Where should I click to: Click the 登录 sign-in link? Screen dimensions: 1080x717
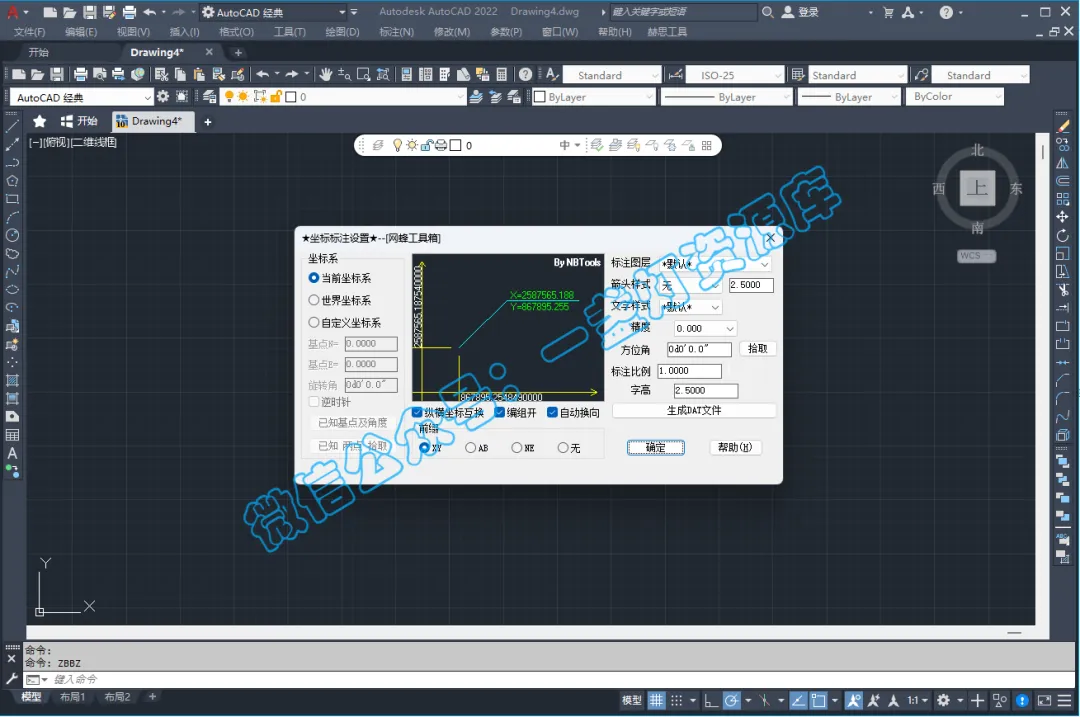[x=808, y=12]
